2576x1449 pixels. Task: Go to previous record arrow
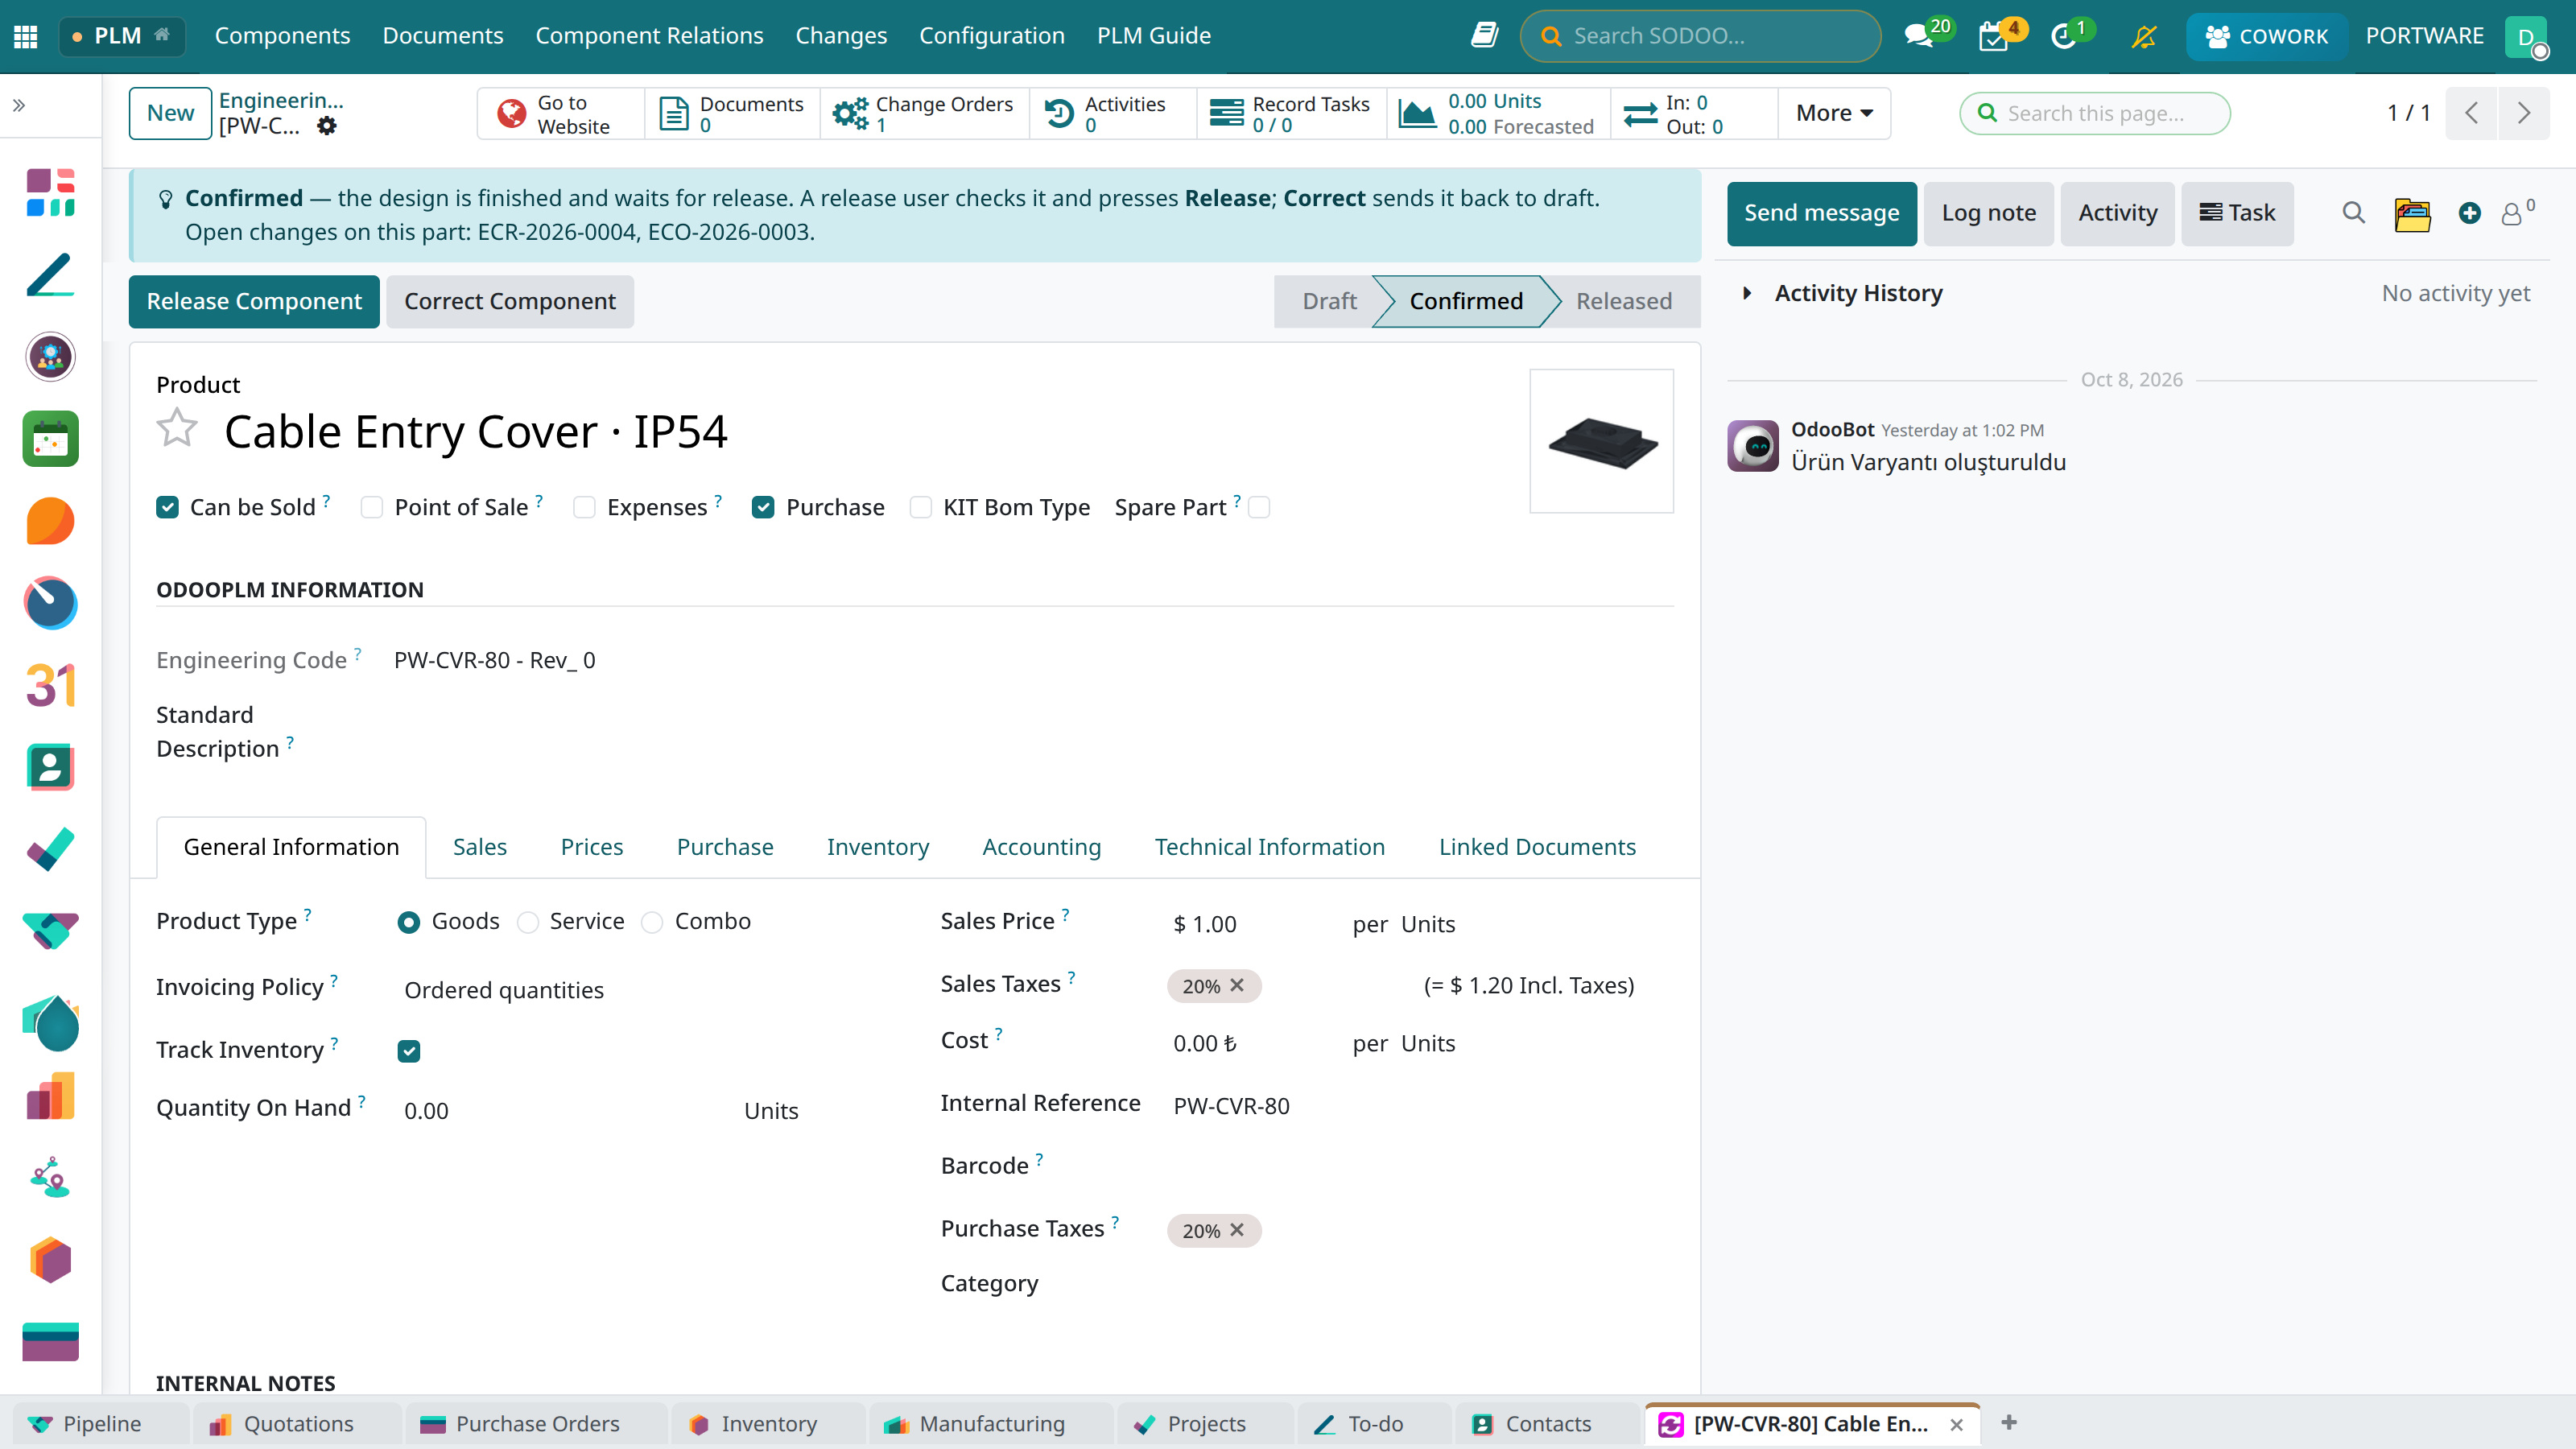point(2471,113)
